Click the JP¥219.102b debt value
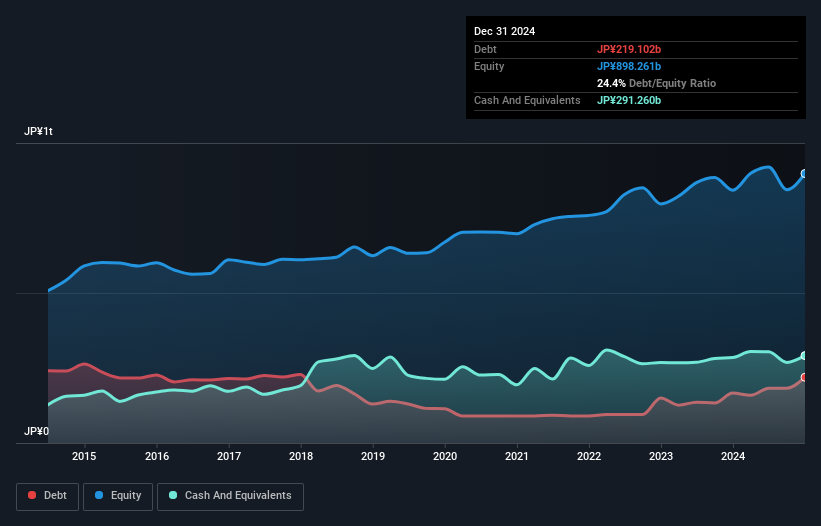The height and width of the screenshot is (526, 821). click(x=629, y=49)
